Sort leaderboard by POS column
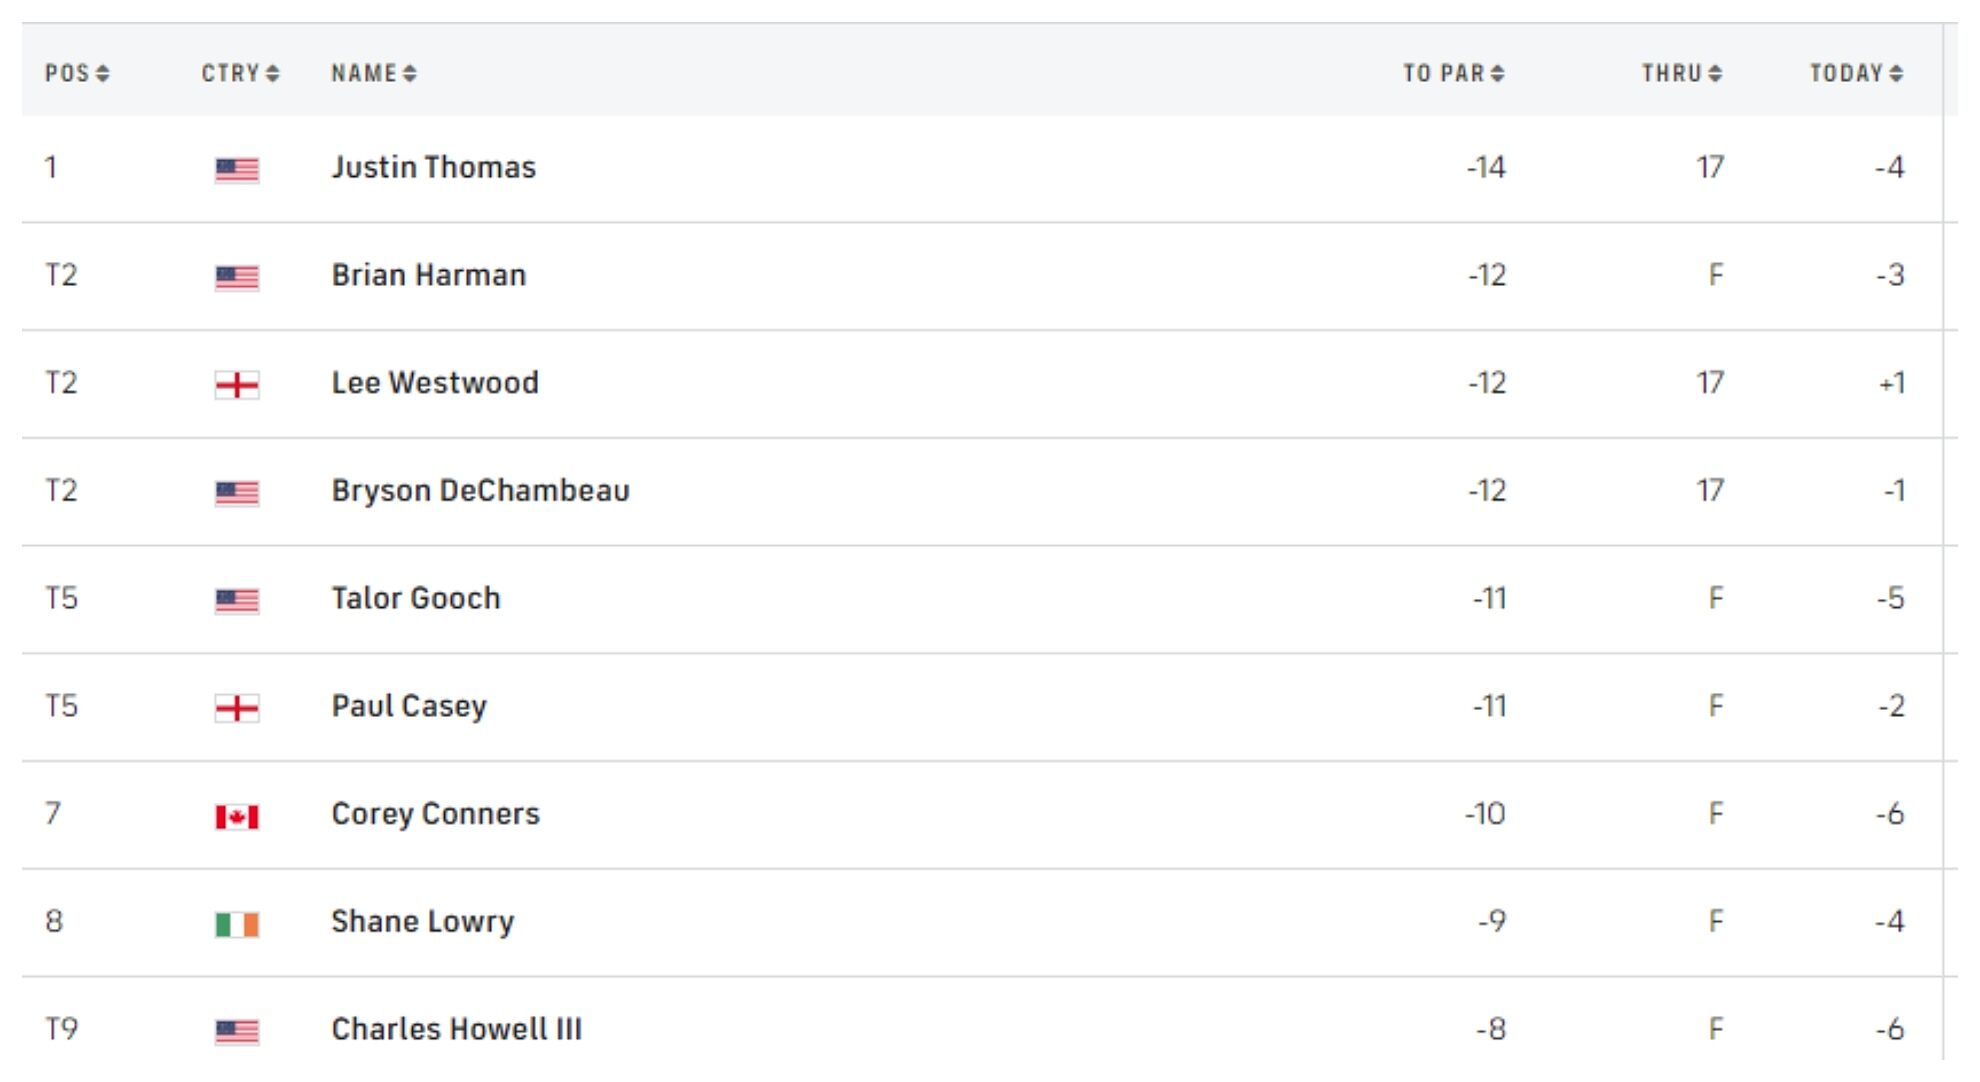The image size is (1980, 1082). (77, 73)
